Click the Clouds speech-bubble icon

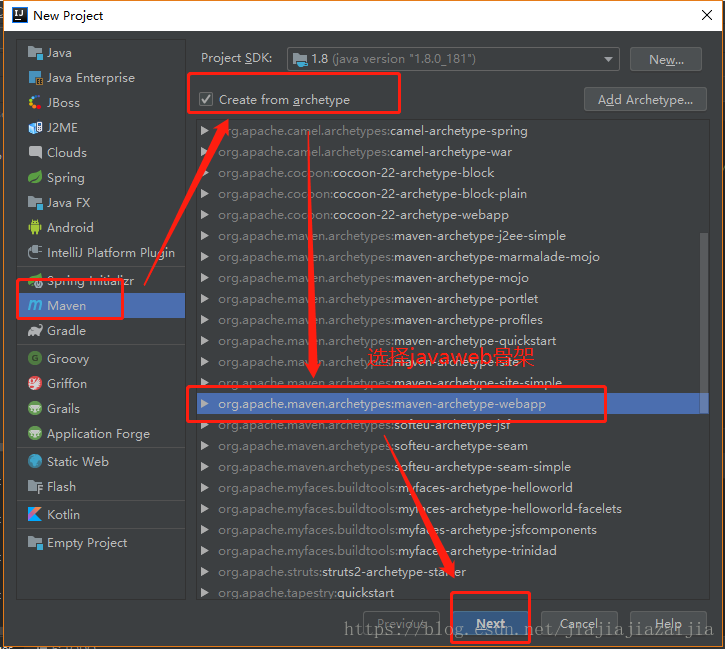point(35,153)
